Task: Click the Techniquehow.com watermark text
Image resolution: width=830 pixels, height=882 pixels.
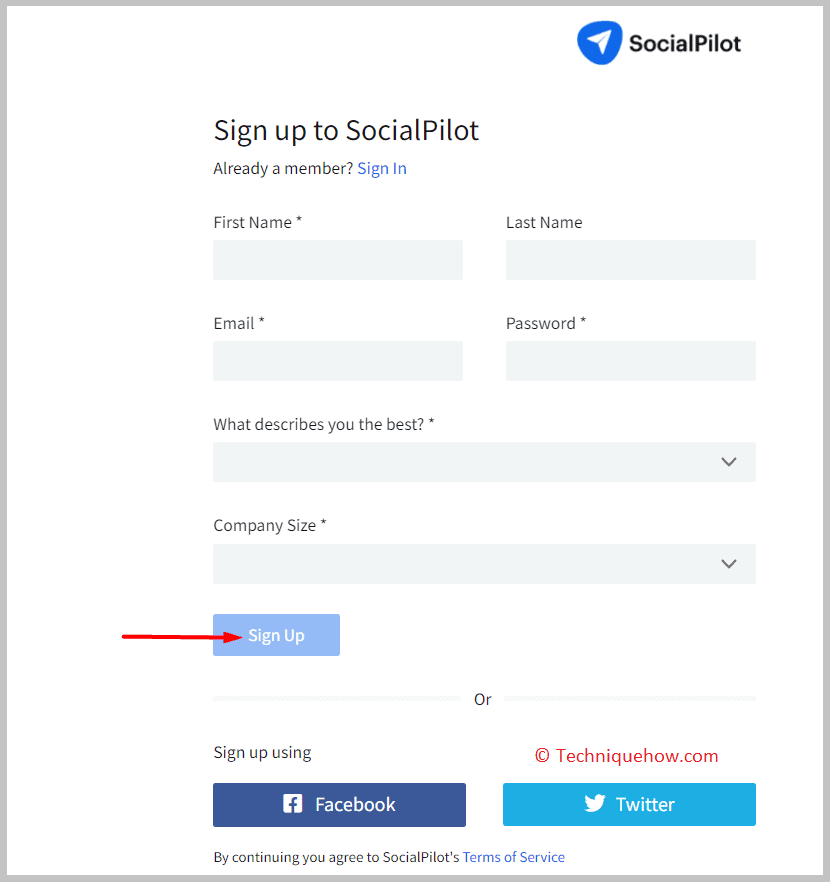Action: [626, 755]
